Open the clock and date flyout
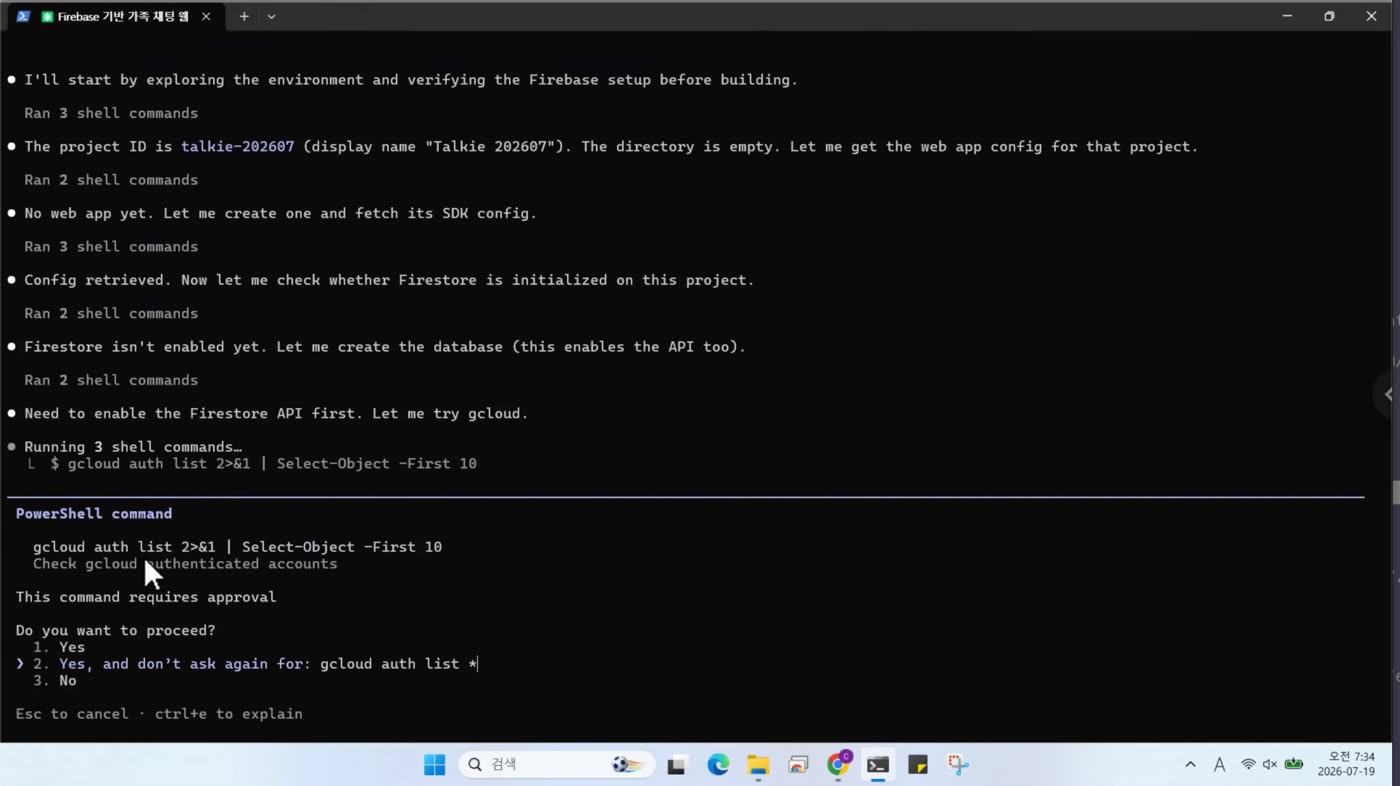 [x=1345, y=765]
